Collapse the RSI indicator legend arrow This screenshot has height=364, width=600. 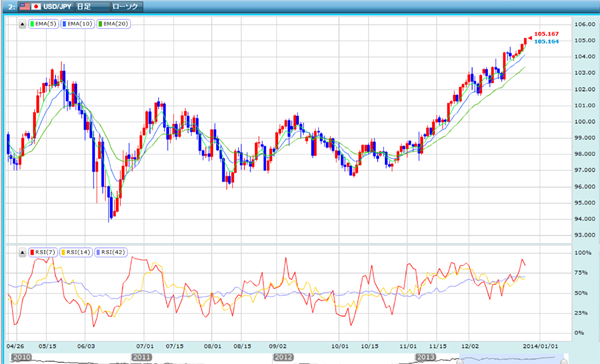point(22,252)
